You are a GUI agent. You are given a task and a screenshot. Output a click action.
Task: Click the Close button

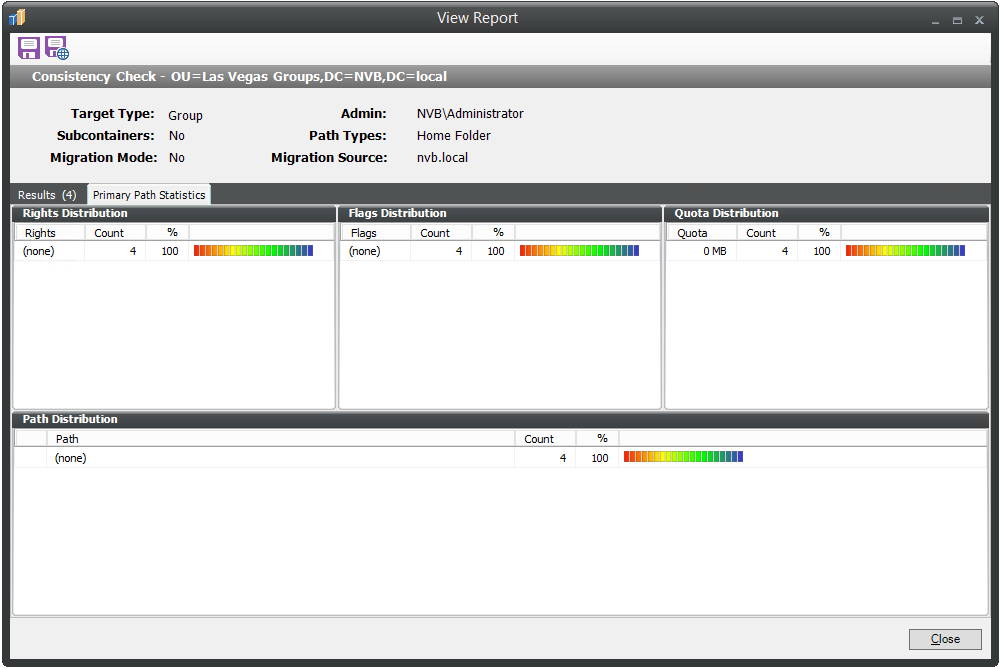tap(945, 639)
